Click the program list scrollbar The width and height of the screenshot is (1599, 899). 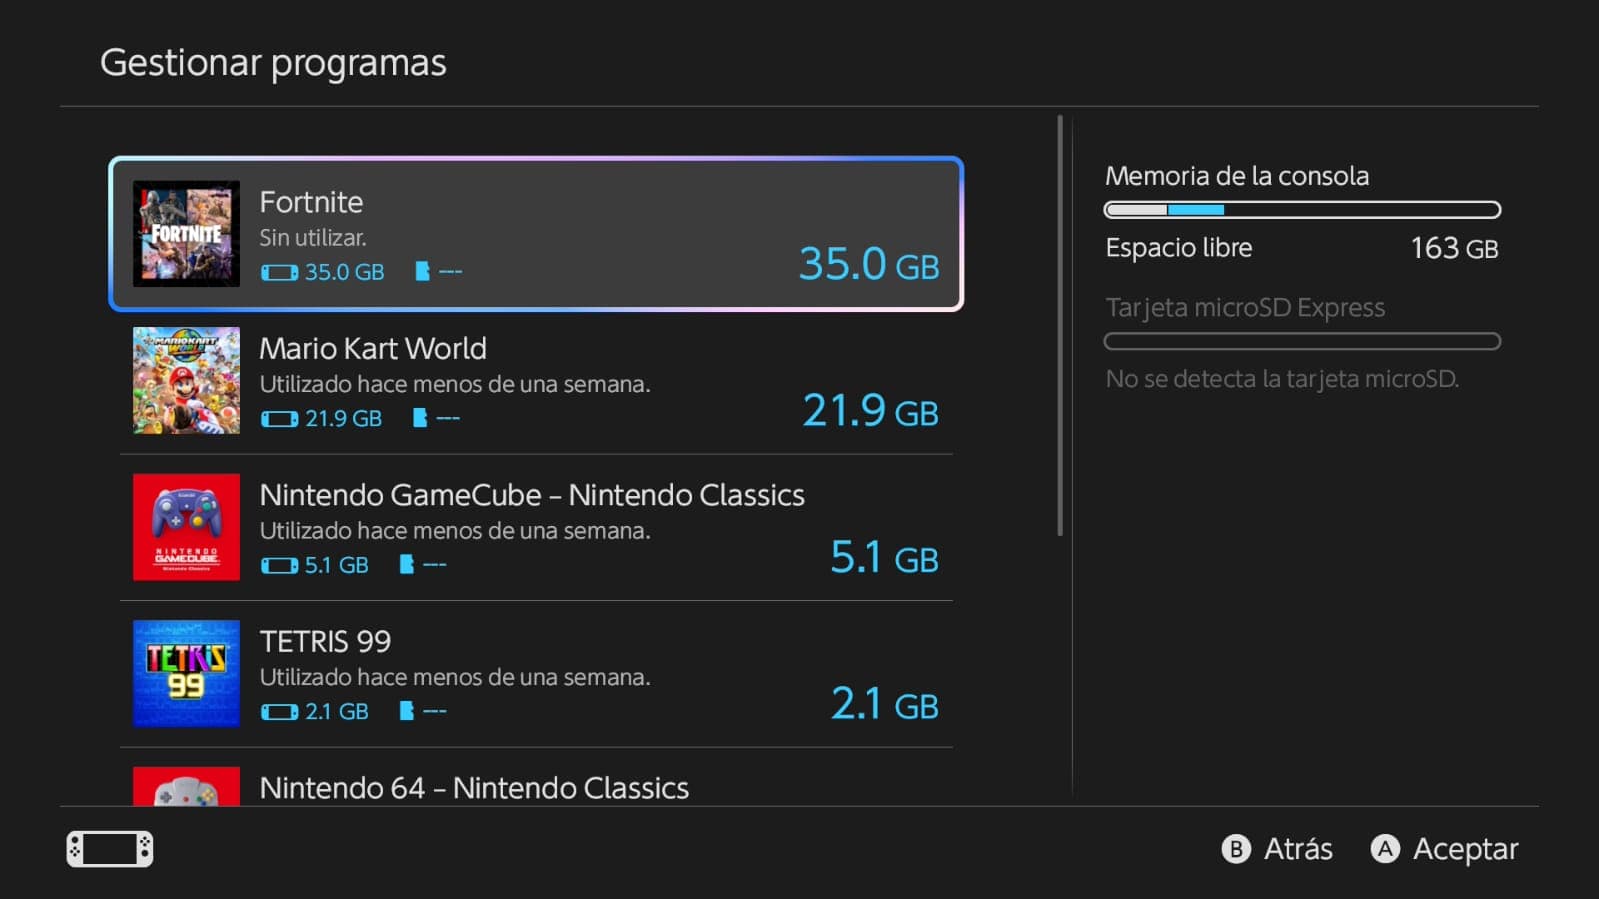1060,326
